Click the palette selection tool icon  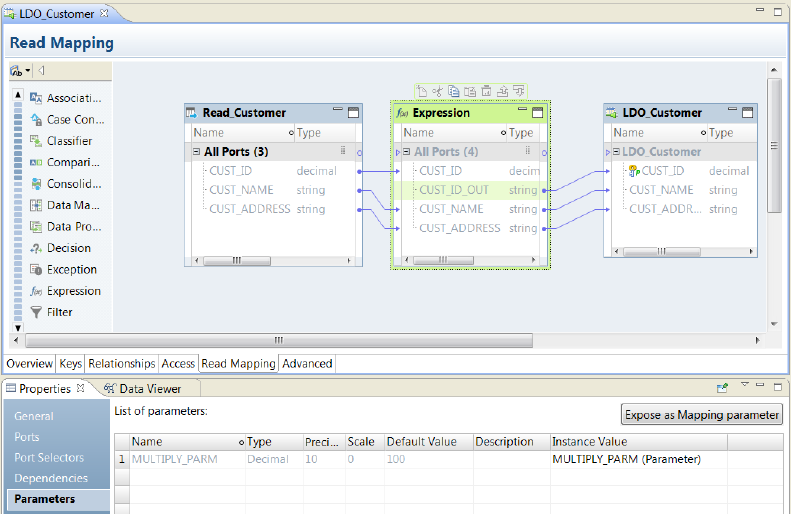(16, 71)
